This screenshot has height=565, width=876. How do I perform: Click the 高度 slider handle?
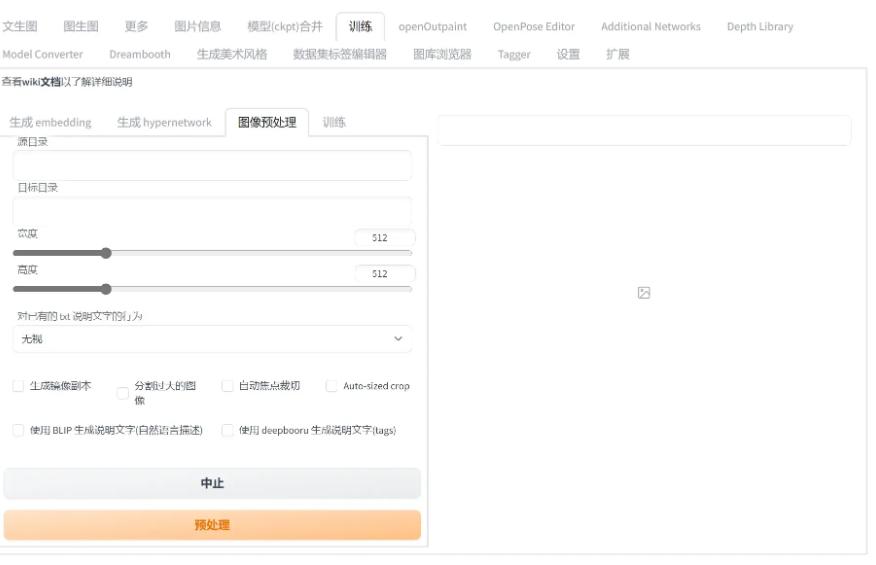[106, 289]
